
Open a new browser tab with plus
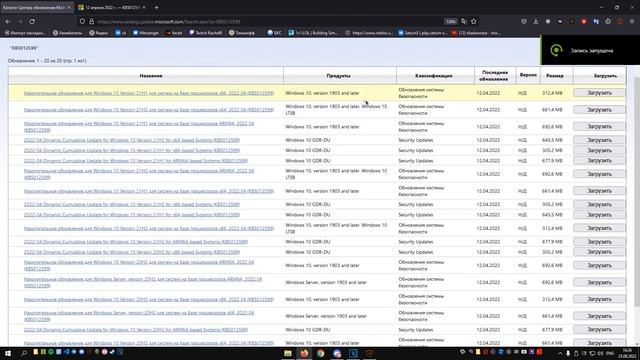tap(156, 7)
